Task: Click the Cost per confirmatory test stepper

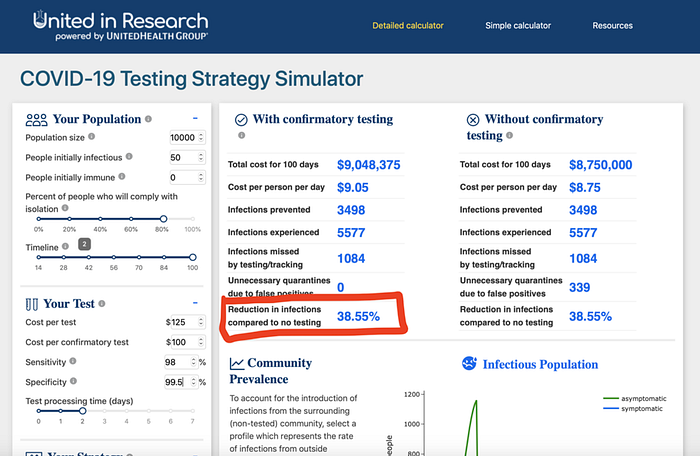Action: point(201,342)
